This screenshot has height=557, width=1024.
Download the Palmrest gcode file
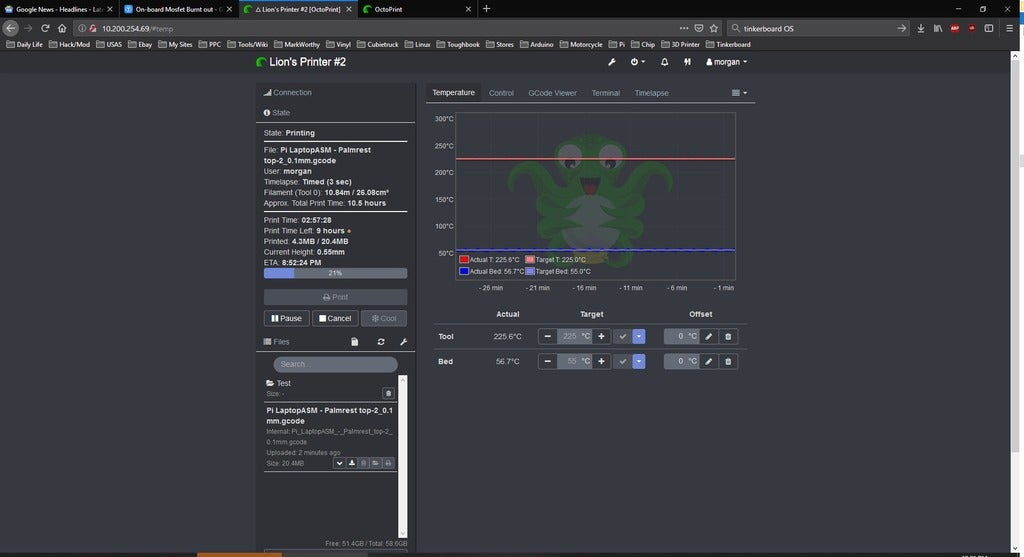click(x=351, y=463)
